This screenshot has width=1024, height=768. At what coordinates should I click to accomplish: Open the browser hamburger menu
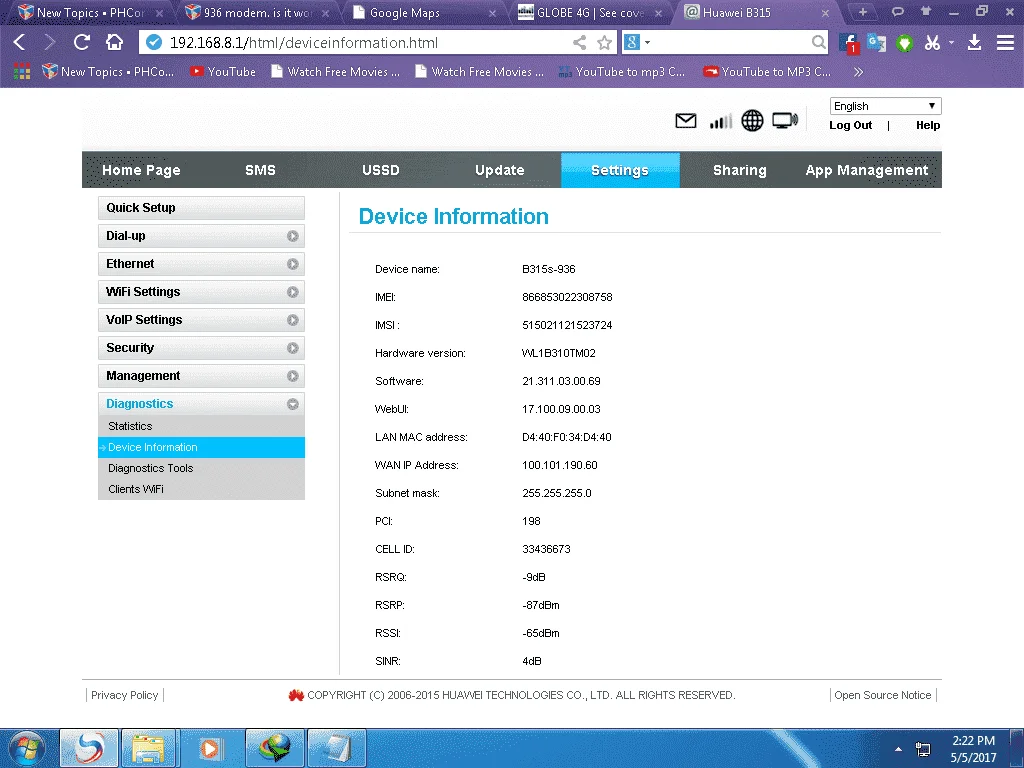point(1005,43)
